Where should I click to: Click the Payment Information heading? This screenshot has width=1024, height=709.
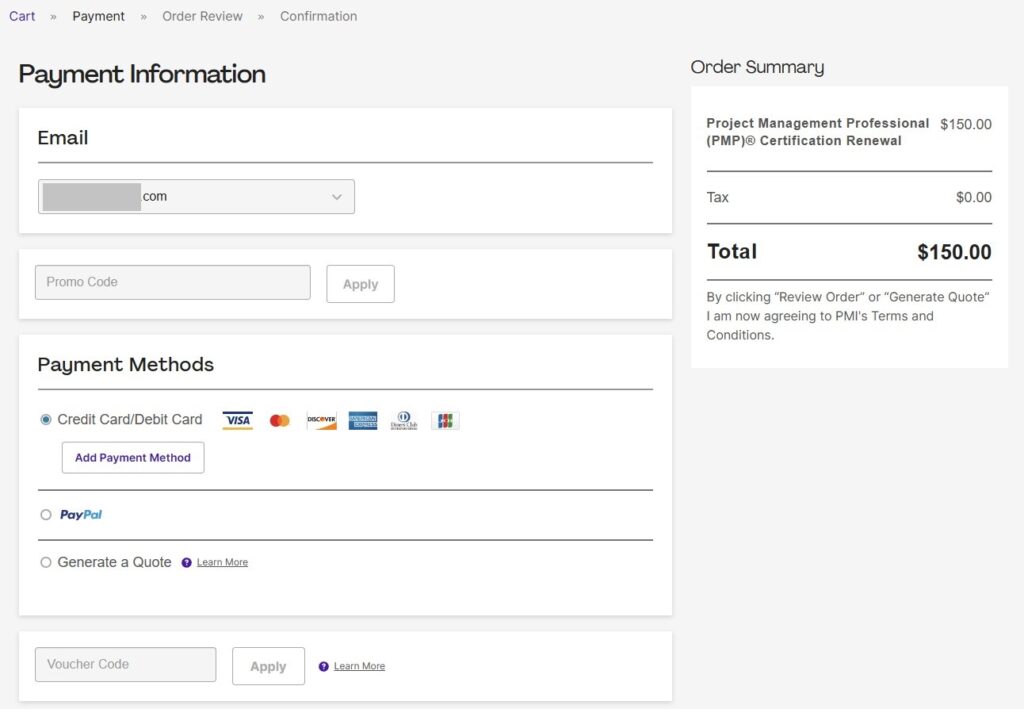point(142,74)
